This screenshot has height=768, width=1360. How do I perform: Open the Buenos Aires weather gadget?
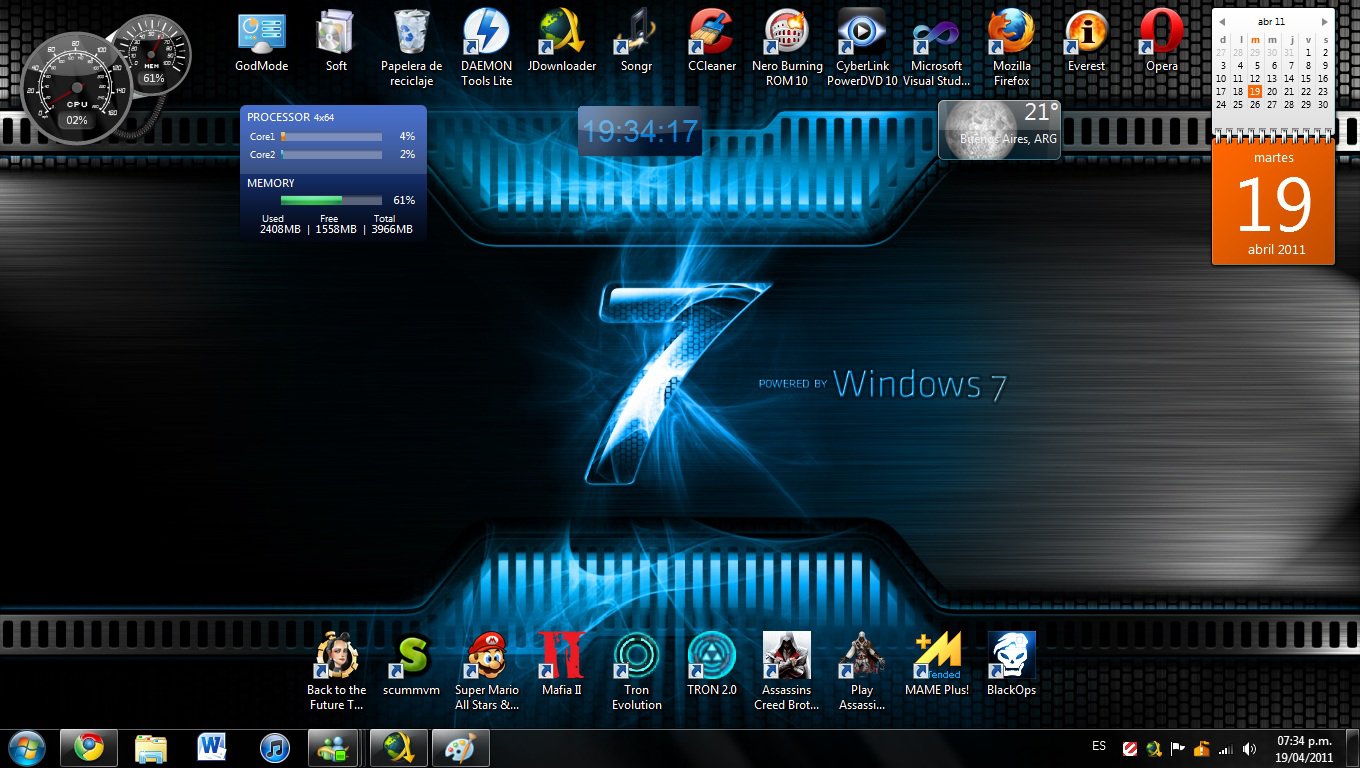(999, 129)
